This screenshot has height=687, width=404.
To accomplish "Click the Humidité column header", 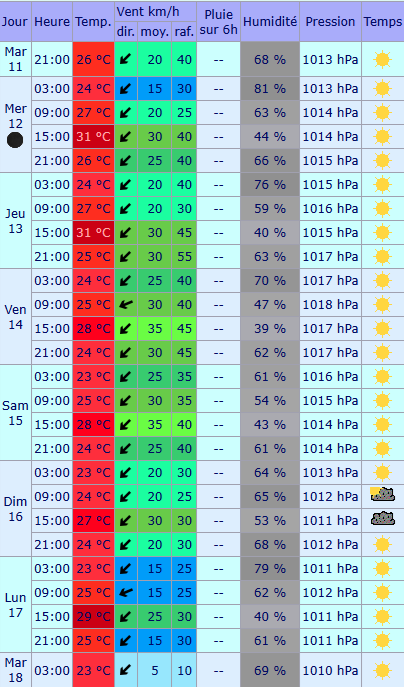I will click(270, 21).
